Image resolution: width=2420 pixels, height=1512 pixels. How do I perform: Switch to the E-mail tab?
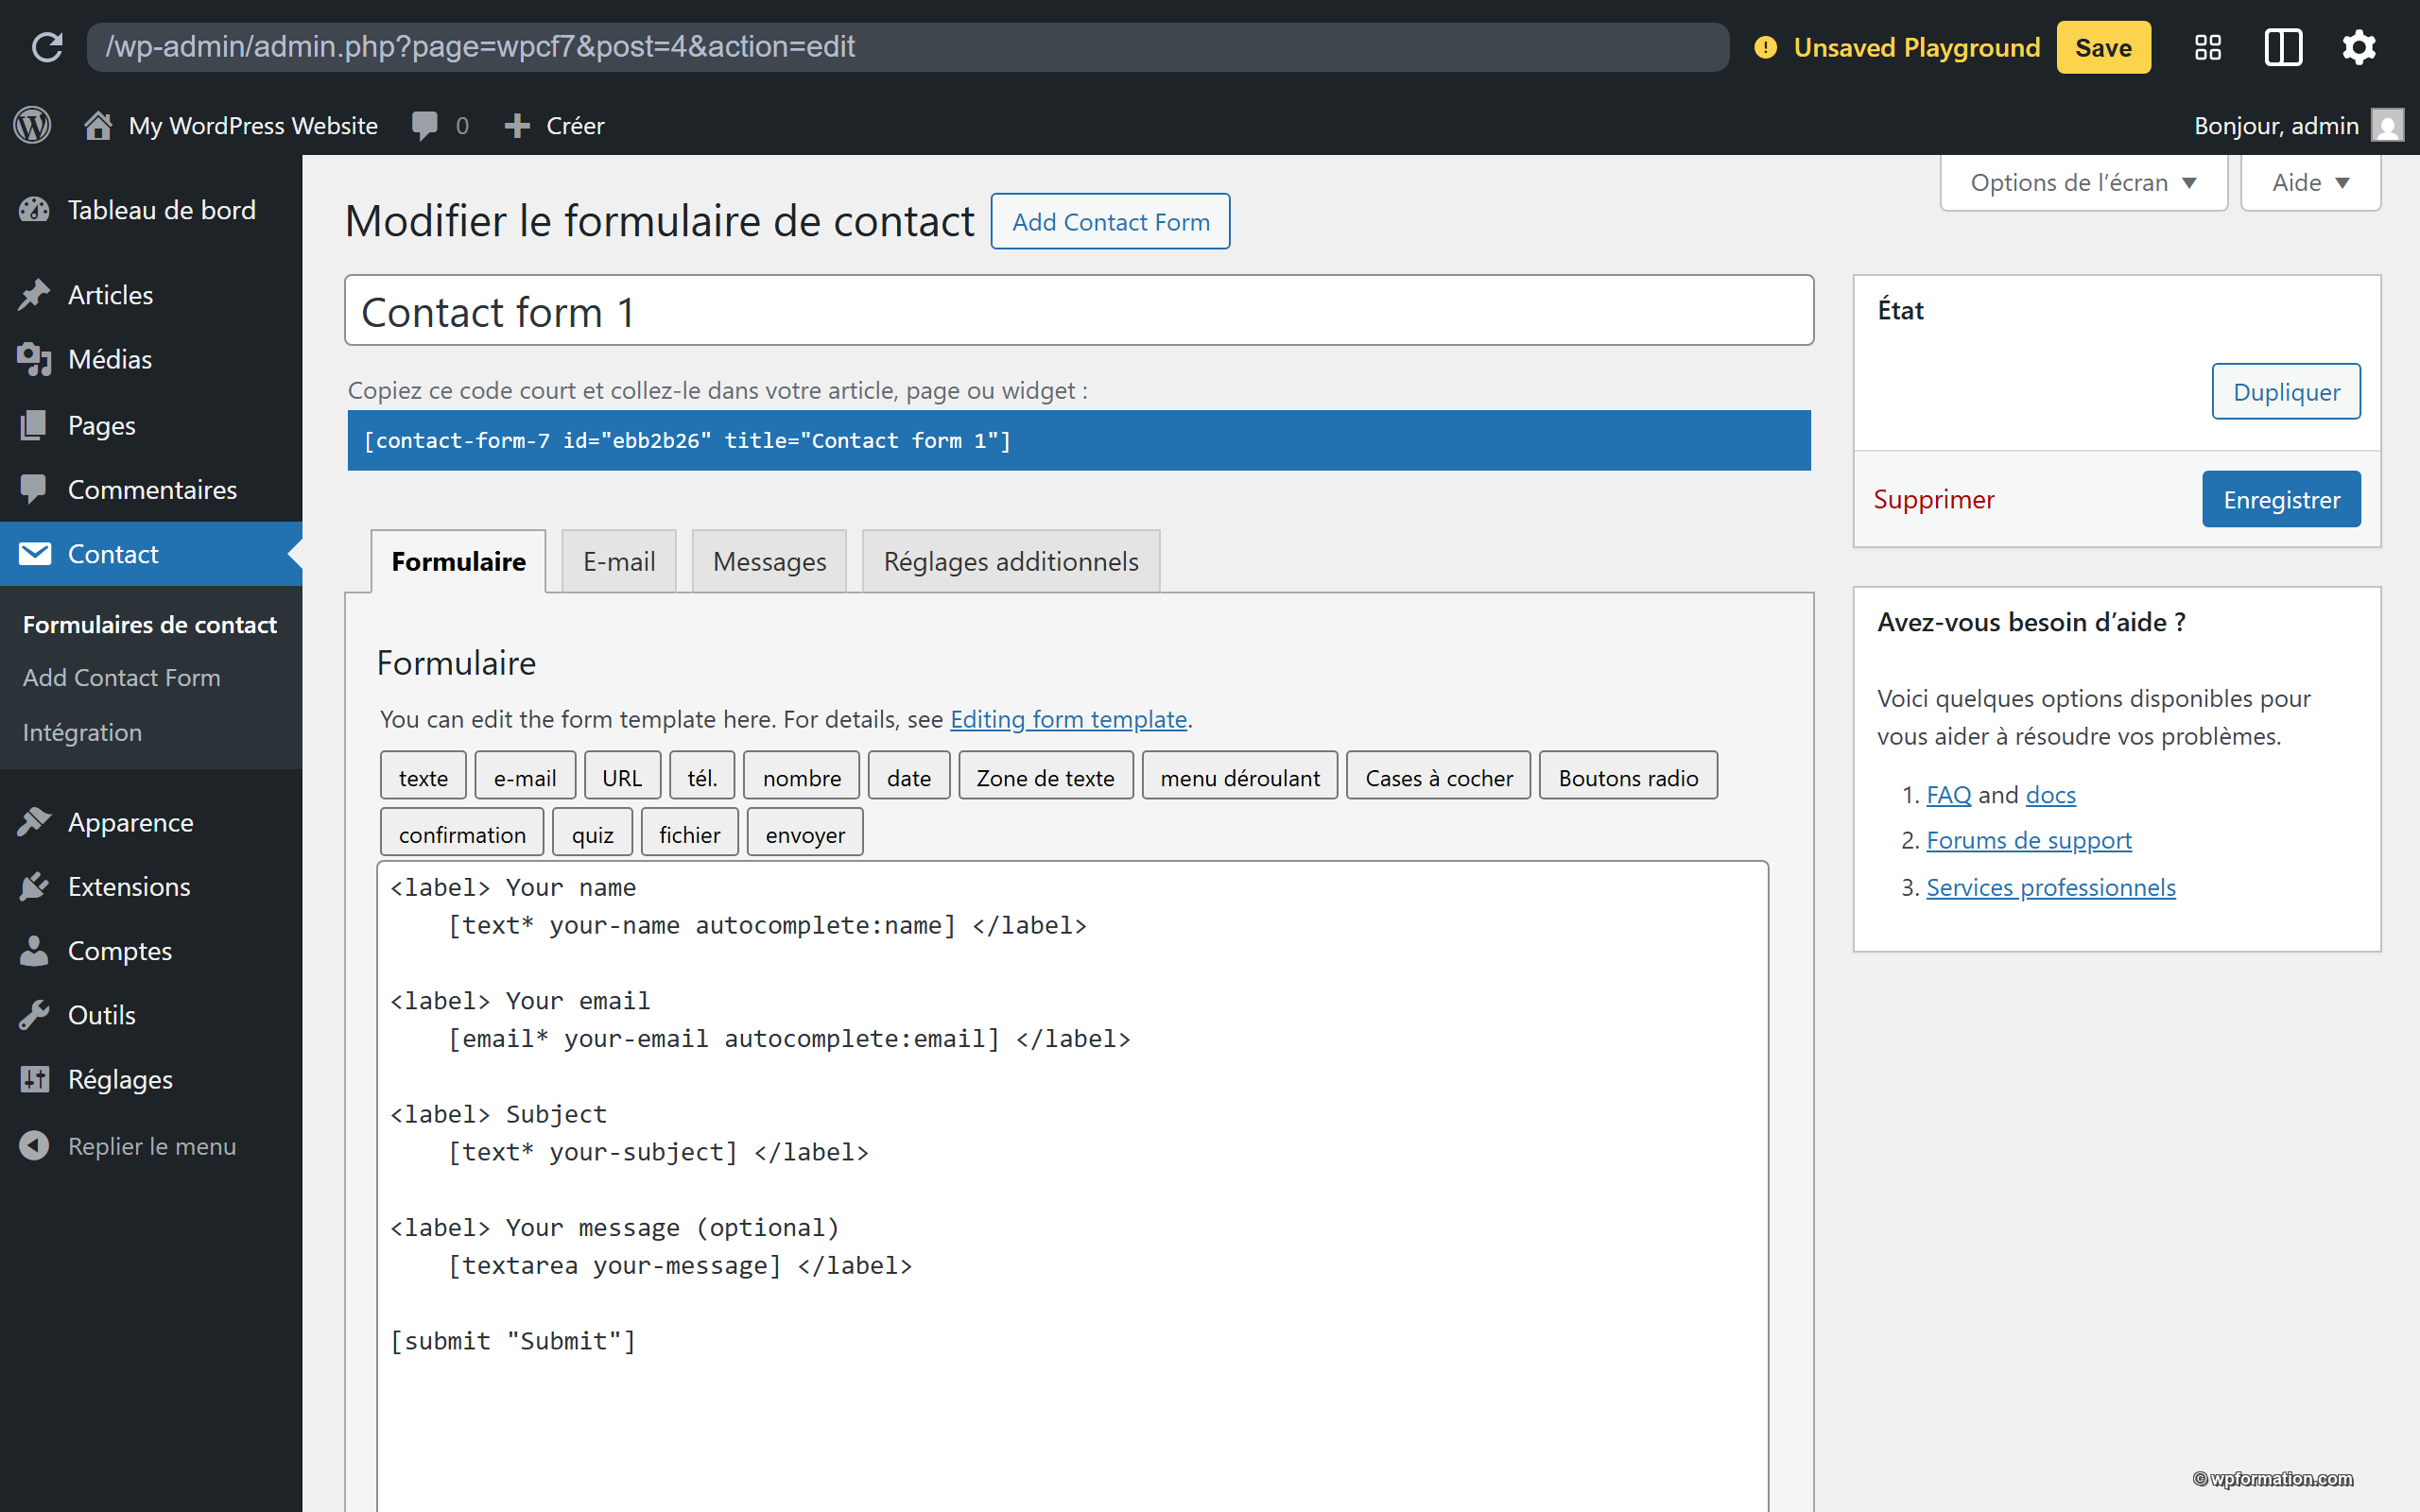click(x=619, y=561)
